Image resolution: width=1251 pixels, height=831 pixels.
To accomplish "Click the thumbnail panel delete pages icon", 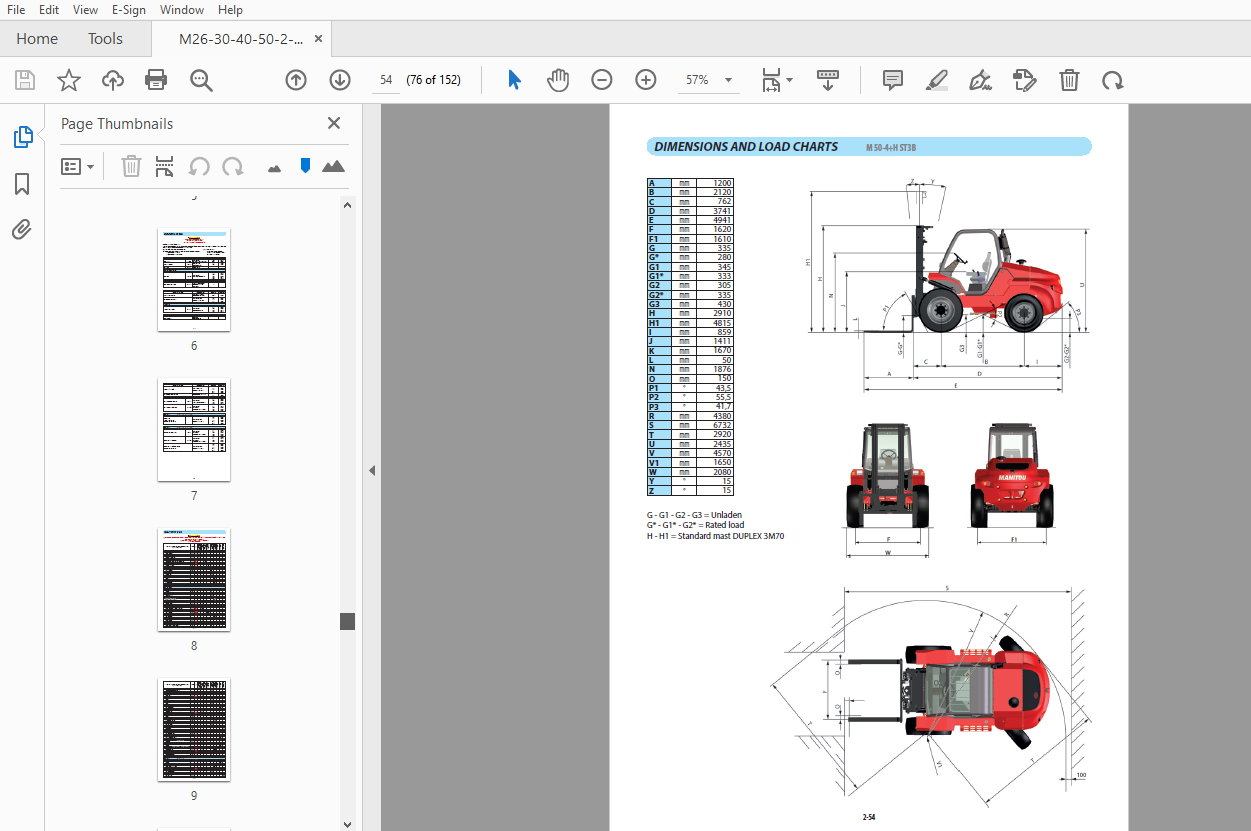I will tap(131, 167).
